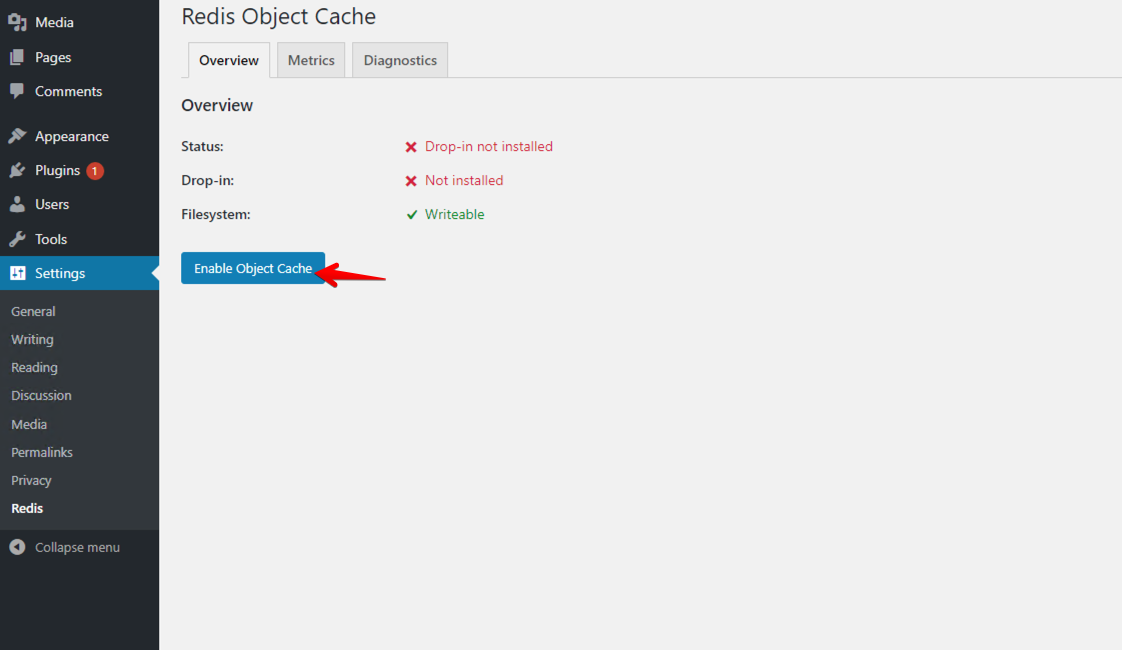Click the Plugins plug icon
The width and height of the screenshot is (1122, 650).
17,170
